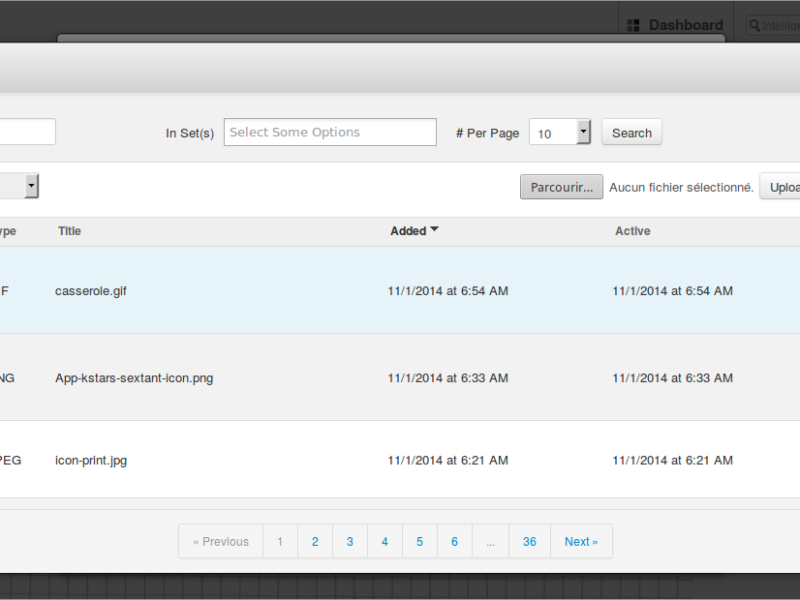Expand the dropdown left of Parcourir

32,186
